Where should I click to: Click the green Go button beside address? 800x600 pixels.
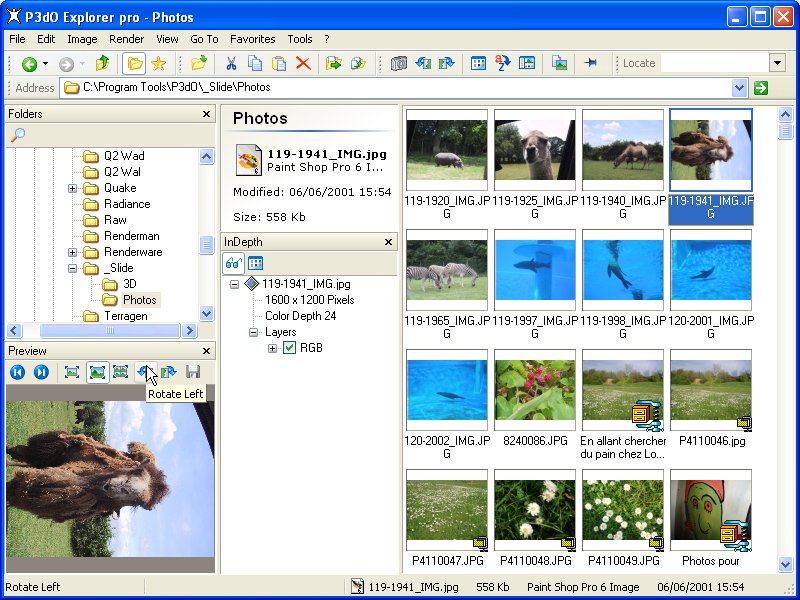coord(762,88)
